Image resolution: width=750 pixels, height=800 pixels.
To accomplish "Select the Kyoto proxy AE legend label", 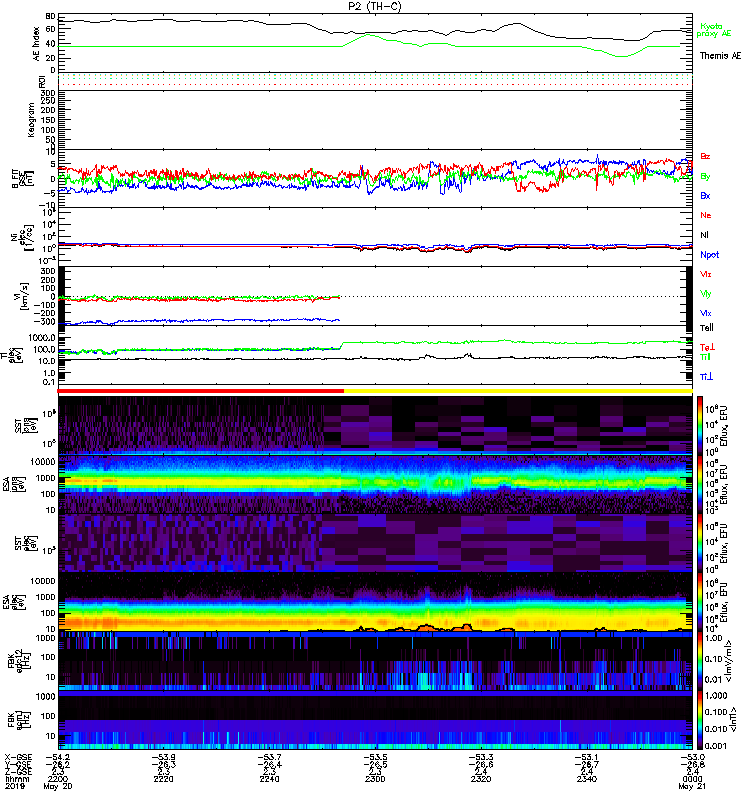I will pos(714,30).
